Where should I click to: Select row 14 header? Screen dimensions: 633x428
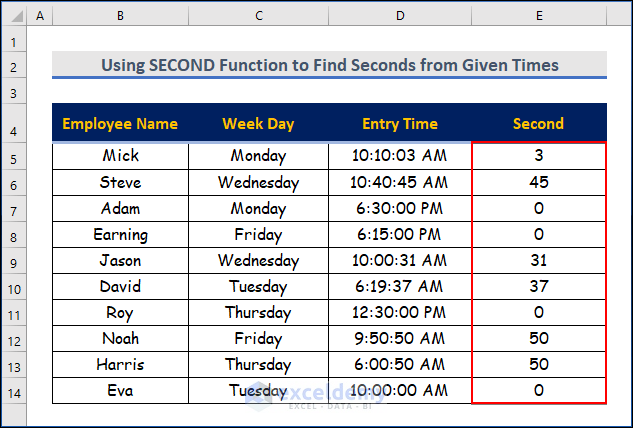[14, 391]
